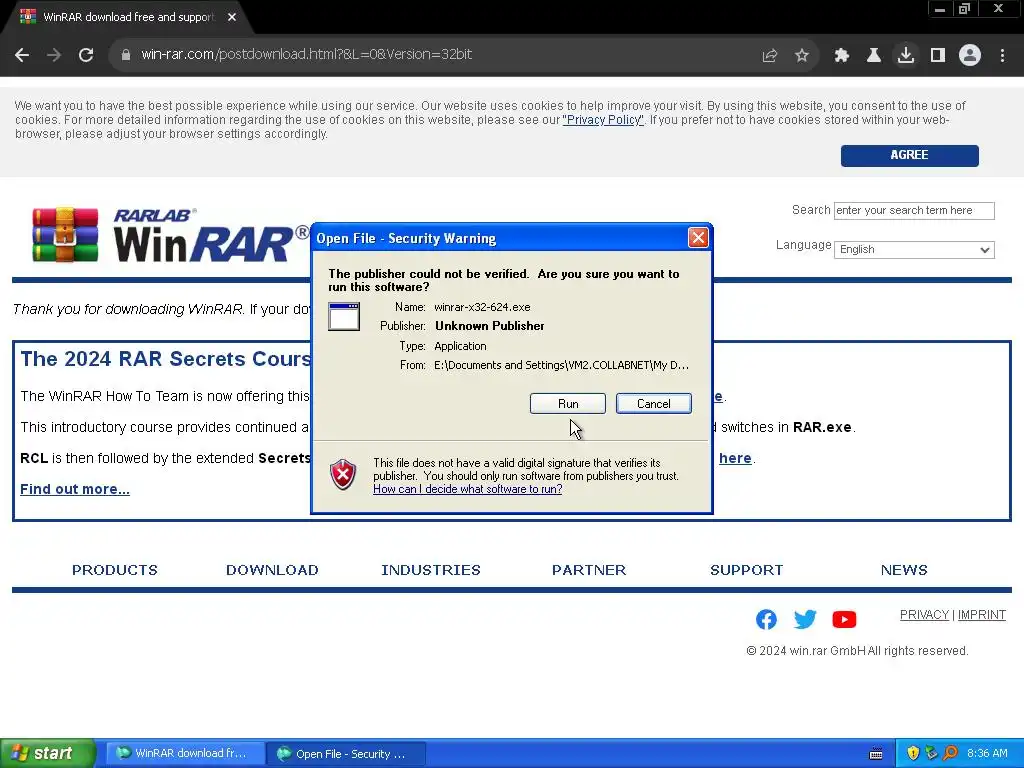Click the Unknown Publisher text
1024x768 pixels.
click(x=489, y=326)
